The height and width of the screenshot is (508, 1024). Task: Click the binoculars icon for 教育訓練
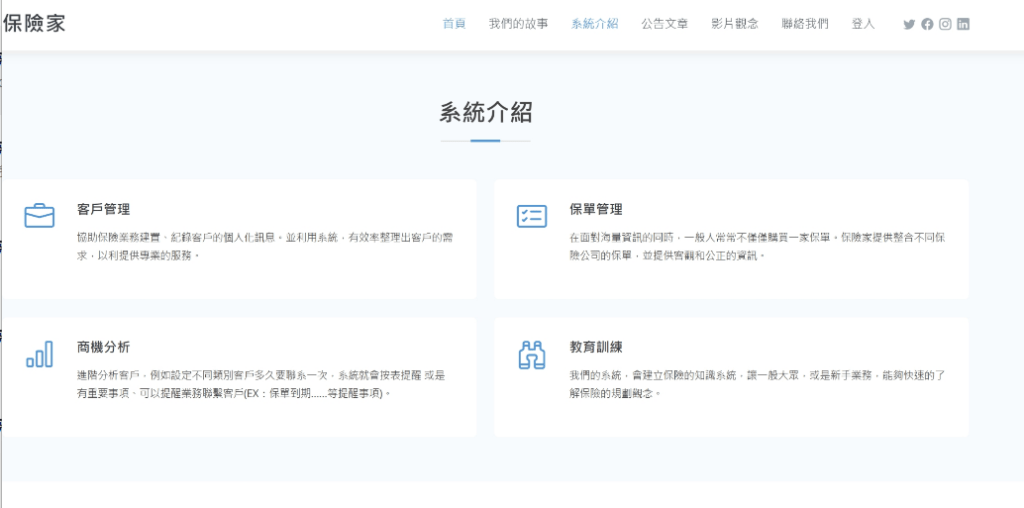[531, 354]
